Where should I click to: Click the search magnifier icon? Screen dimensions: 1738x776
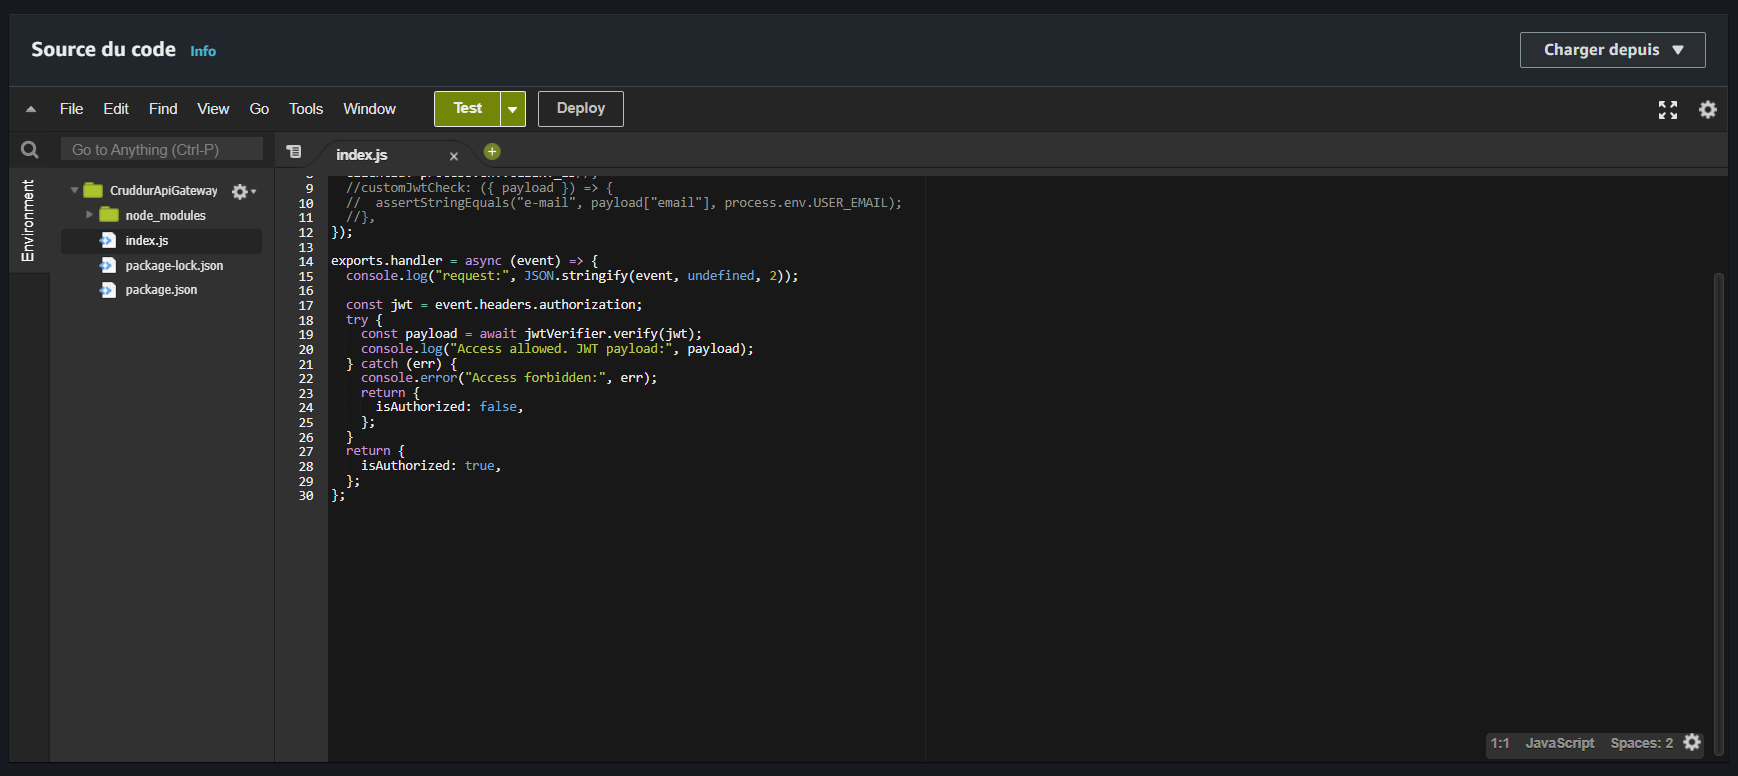30,150
